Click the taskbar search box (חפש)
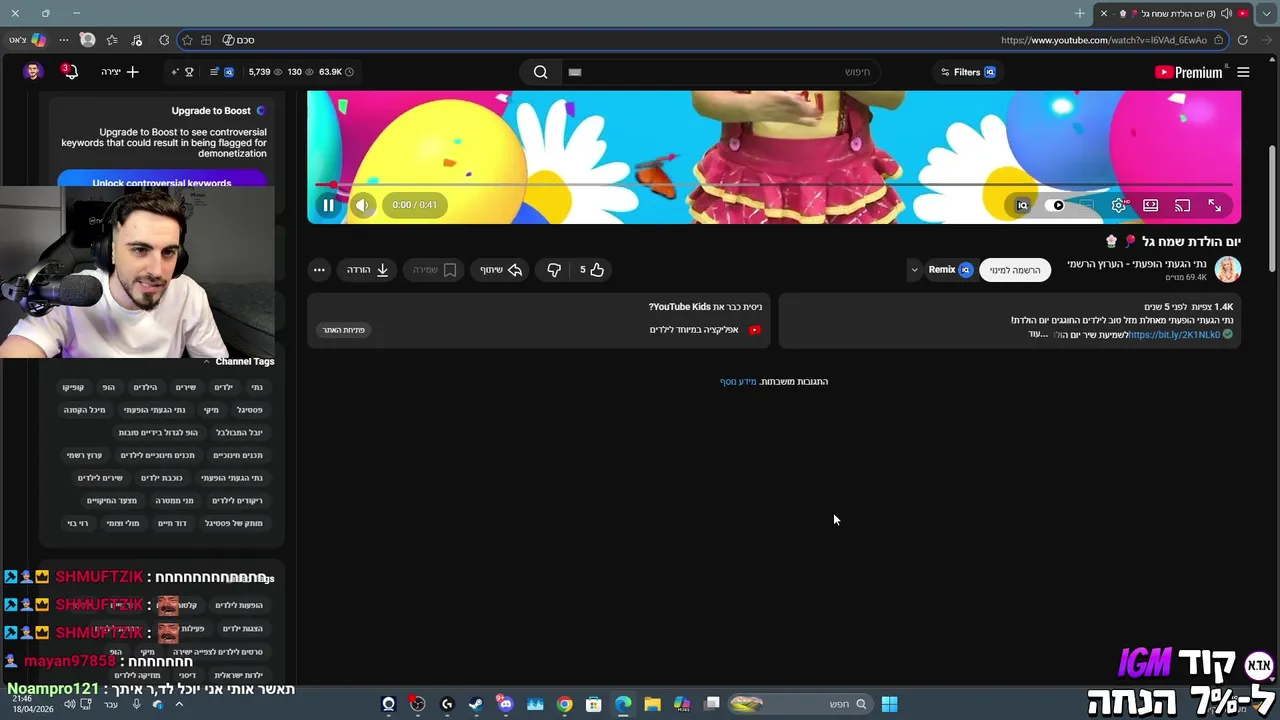This screenshot has height=720, width=1280. coord(798,704)
